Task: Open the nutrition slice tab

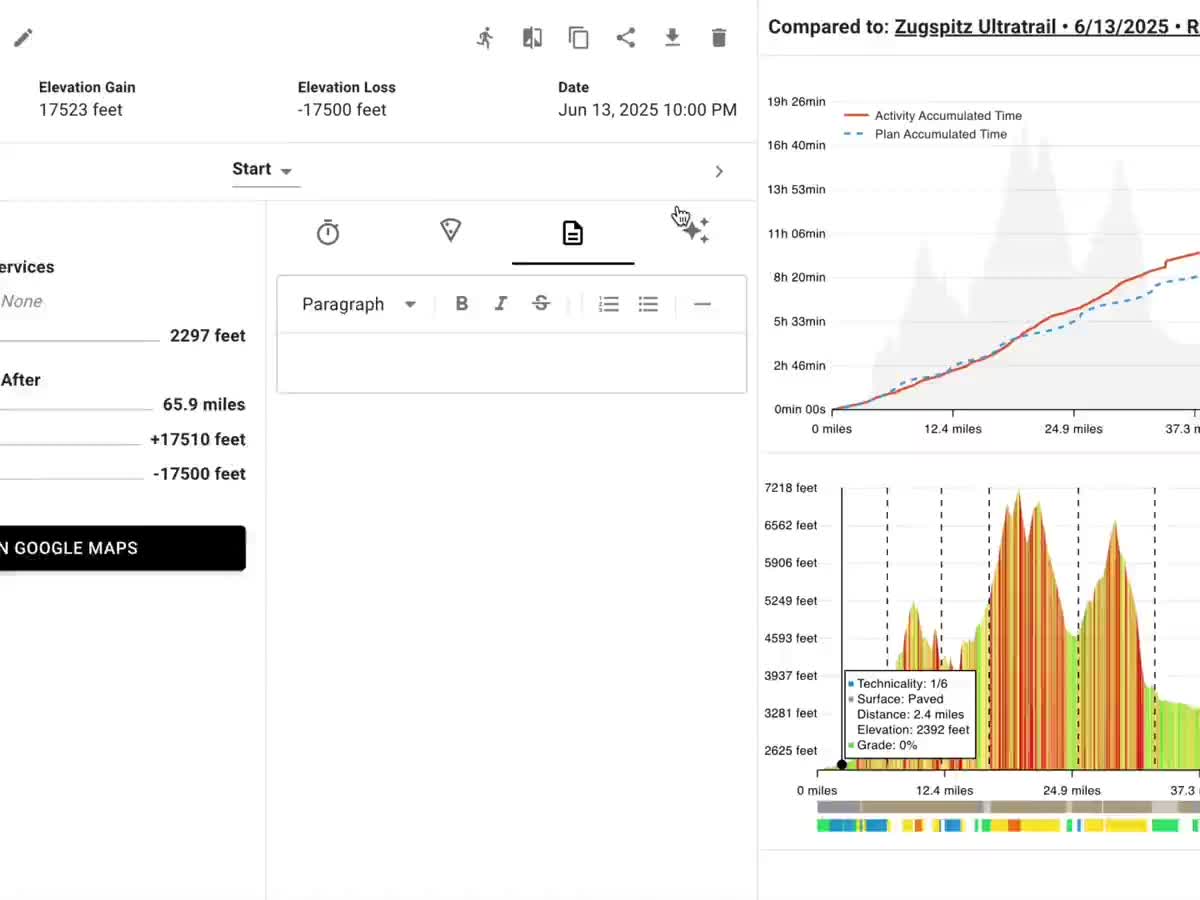Action: 450,230
